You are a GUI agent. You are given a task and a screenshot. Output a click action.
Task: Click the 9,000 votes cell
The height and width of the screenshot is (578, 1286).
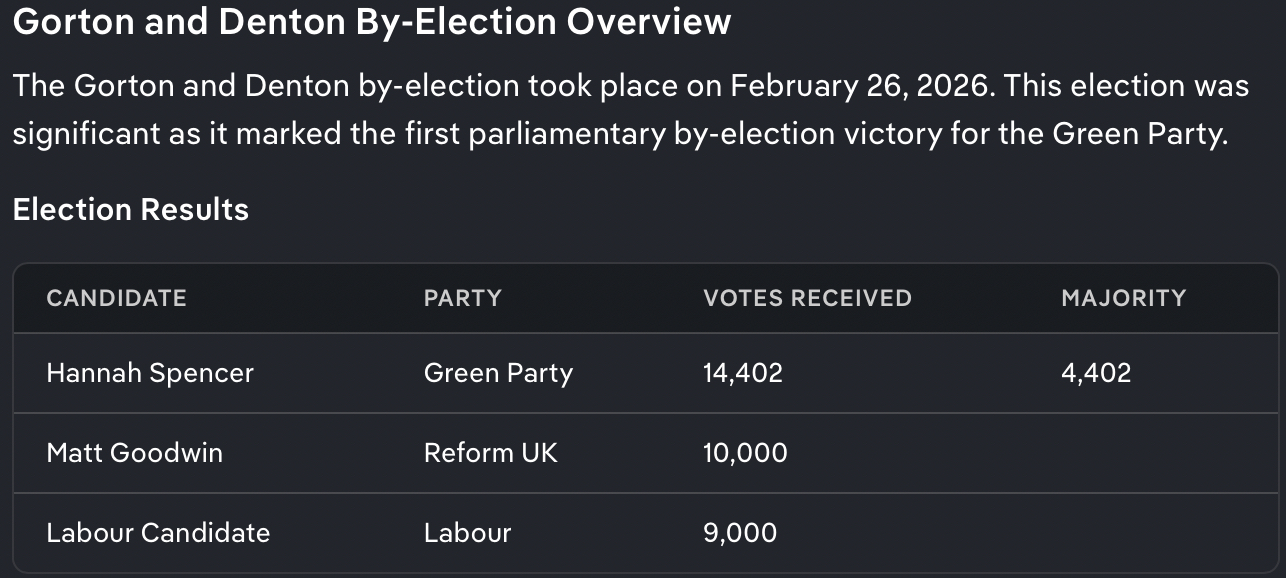pyautogui.click(x=740, y=533)
